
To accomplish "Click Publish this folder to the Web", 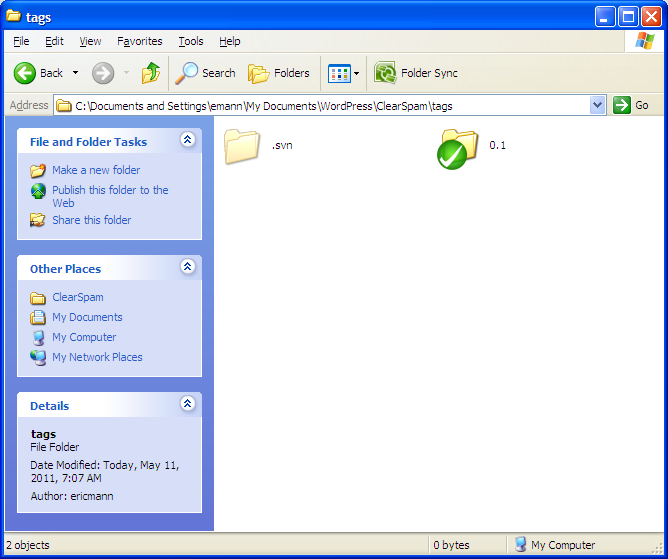I will pyautogui.click(x=110, y=196).
